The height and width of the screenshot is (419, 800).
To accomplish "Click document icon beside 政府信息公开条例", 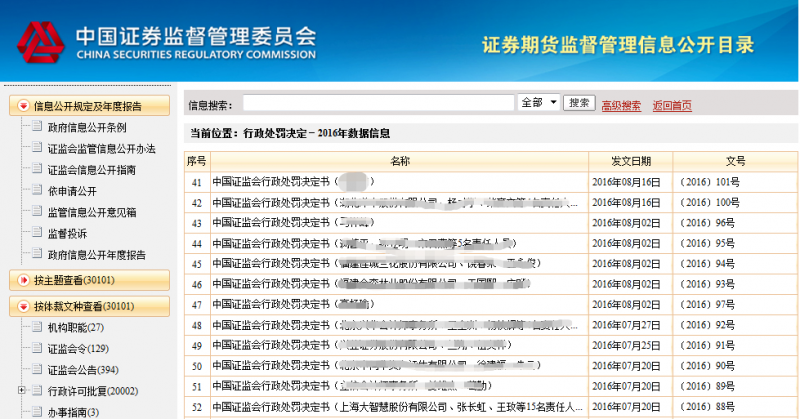I will tap(37, 126).
